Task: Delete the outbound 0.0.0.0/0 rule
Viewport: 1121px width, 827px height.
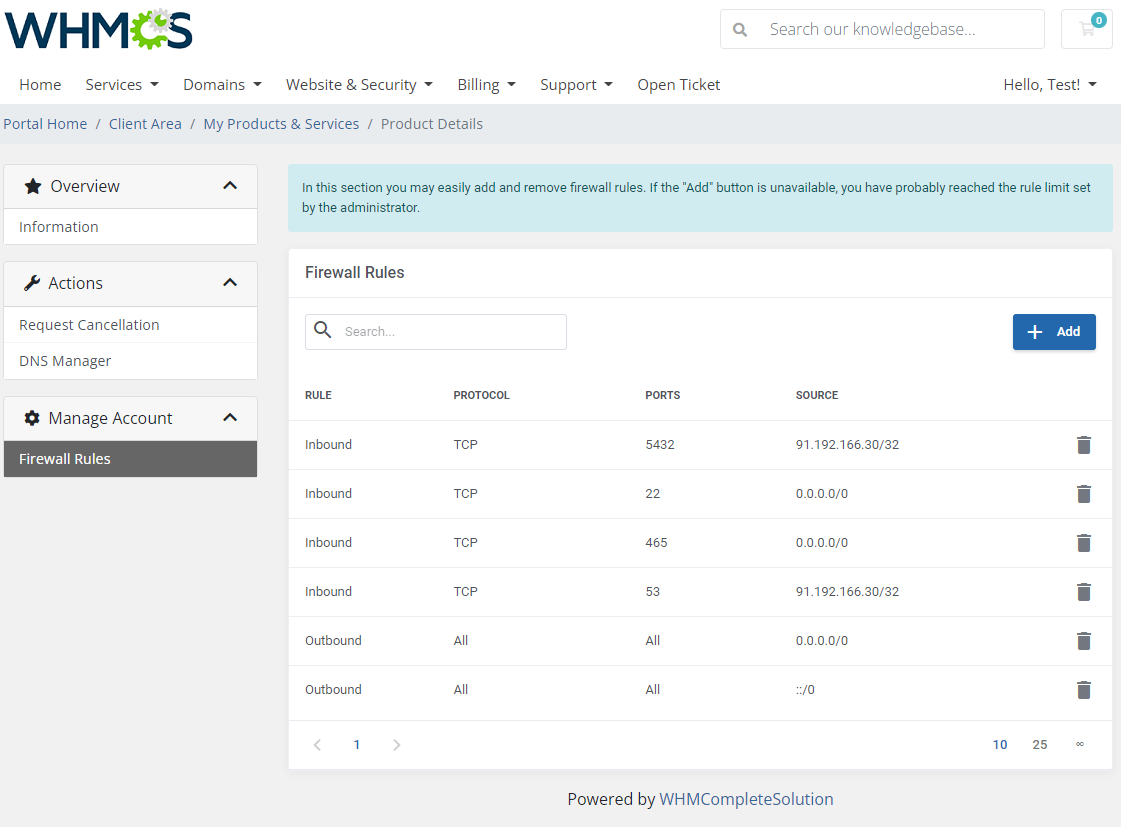Action: 1083,640
